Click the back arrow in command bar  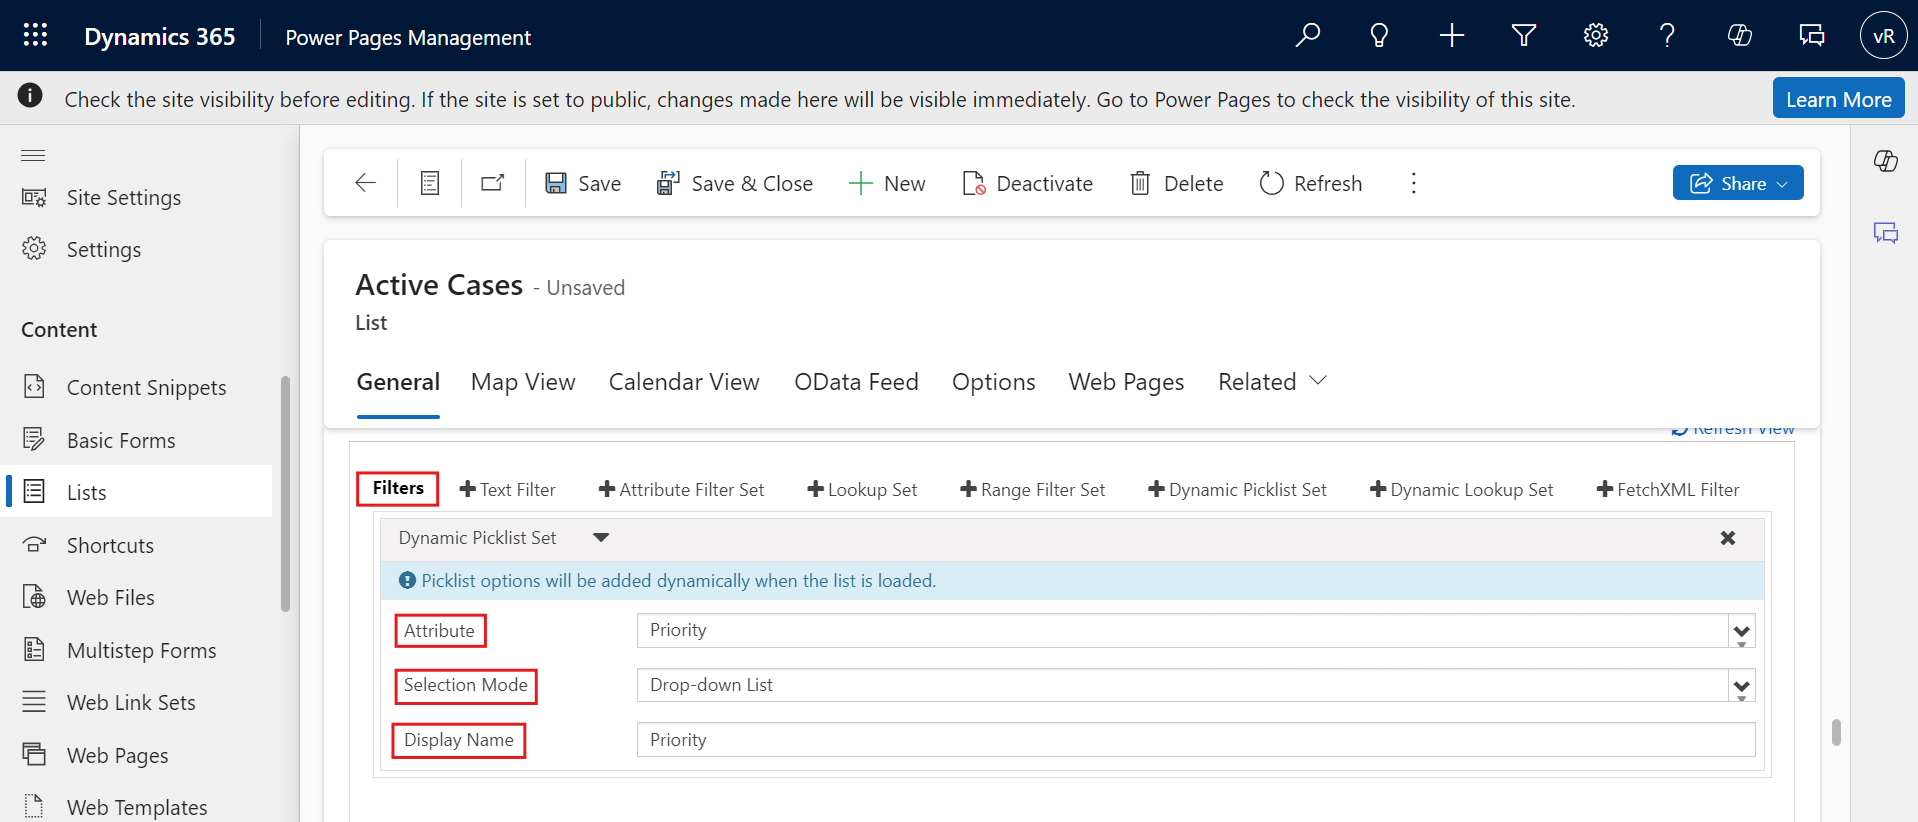pos(366,183)
